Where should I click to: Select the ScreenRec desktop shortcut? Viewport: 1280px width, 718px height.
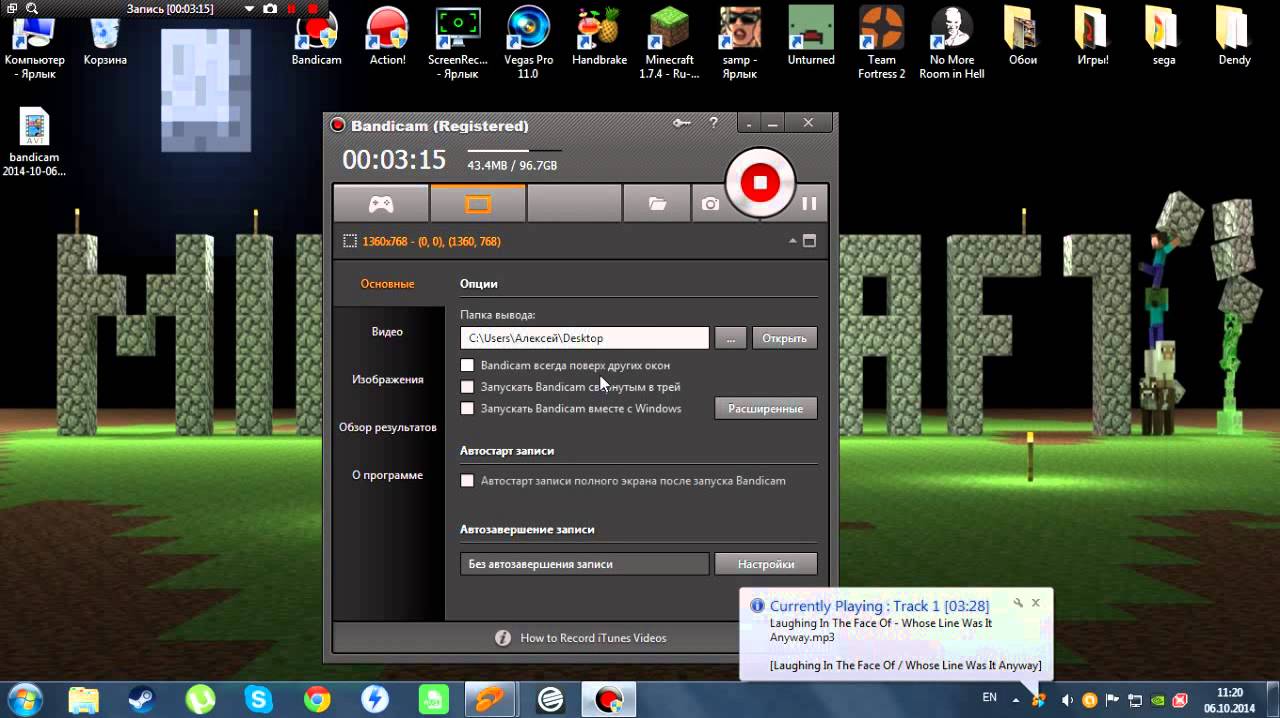click(x=458, y=44)
